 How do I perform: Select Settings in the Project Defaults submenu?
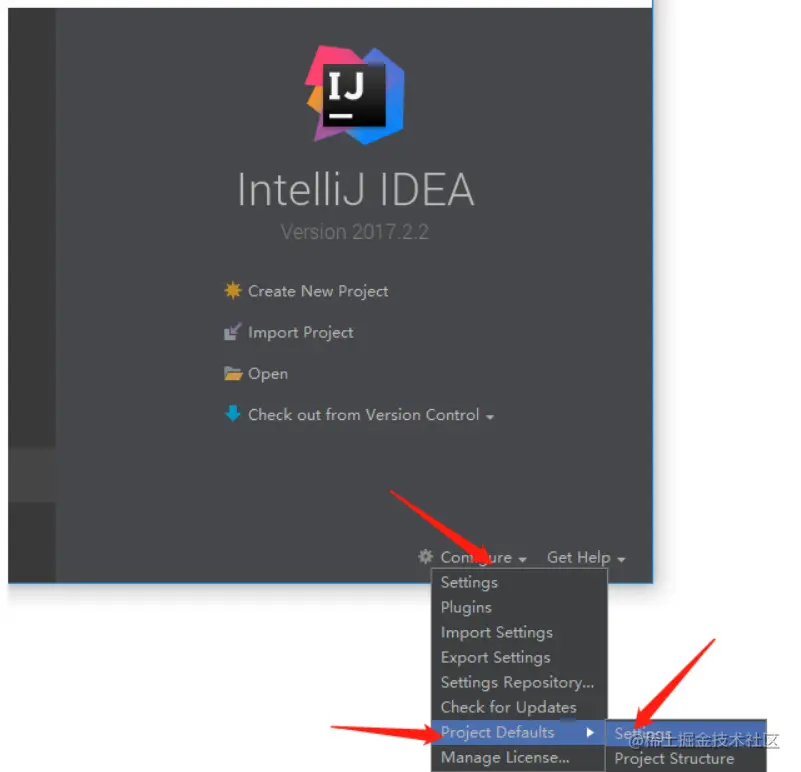coord(686,734)
